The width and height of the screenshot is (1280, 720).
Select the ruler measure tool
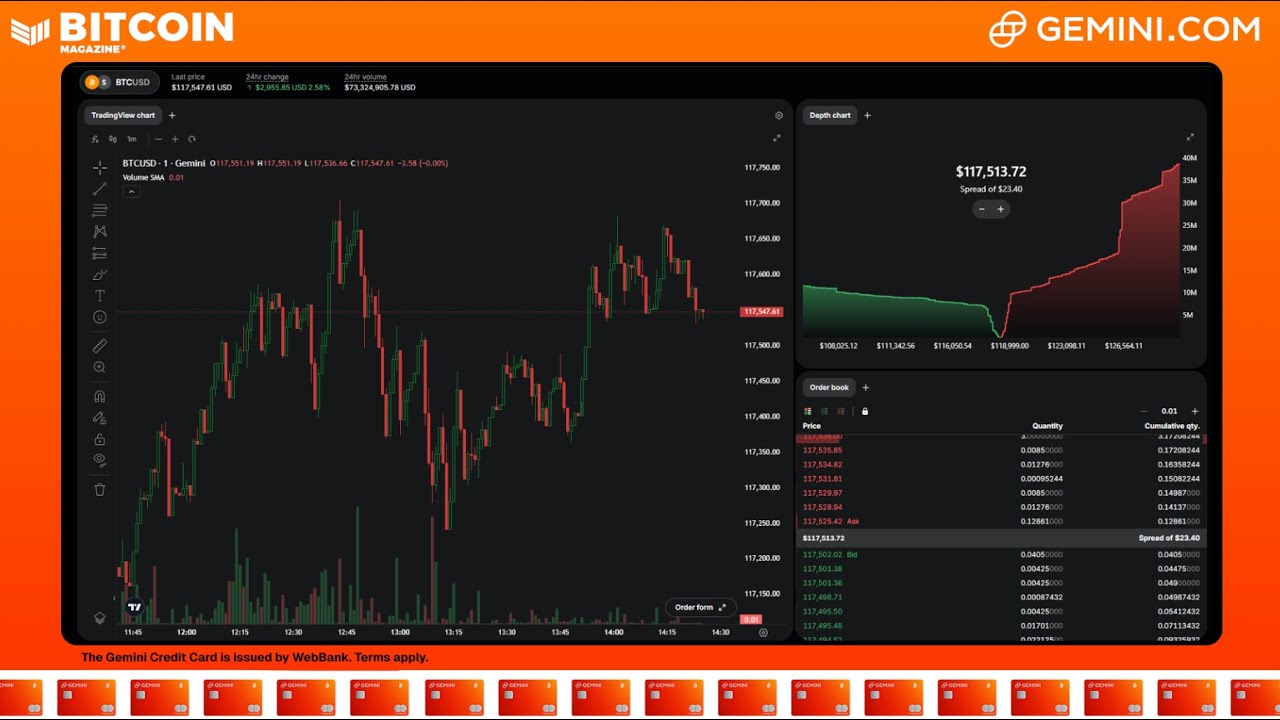(100, 346)
